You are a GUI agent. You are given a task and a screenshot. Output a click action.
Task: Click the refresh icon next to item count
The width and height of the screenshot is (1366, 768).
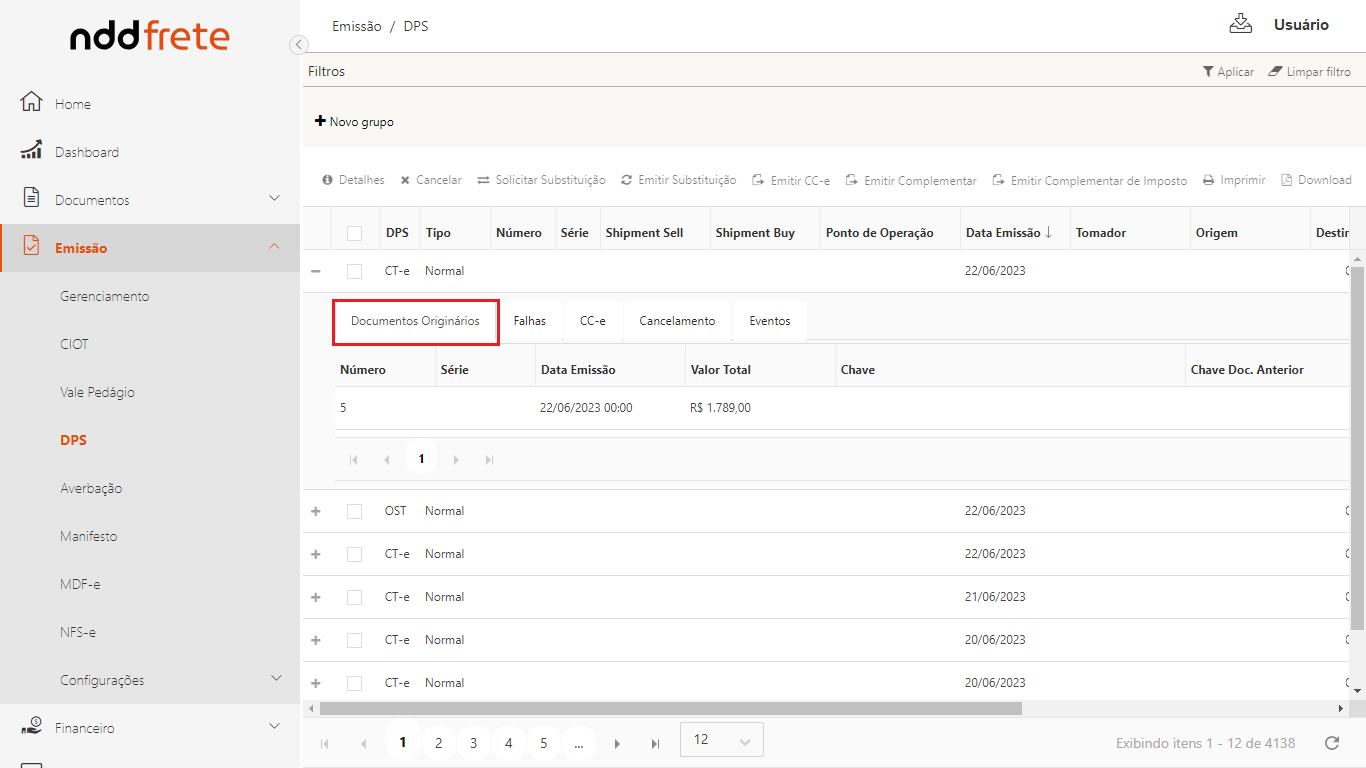click(x=1331, y=743)
